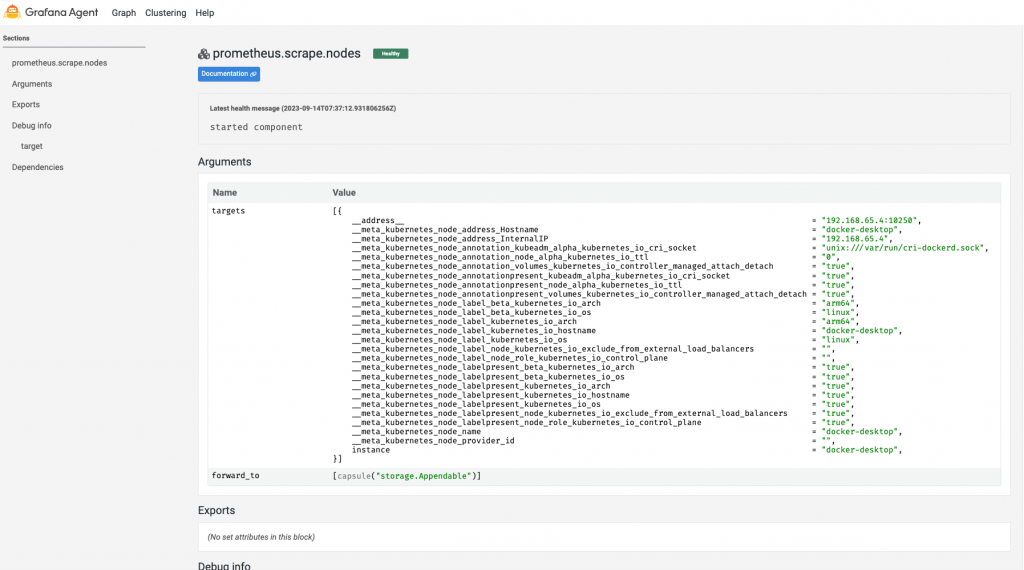Go to prometheus.scrape.nodes section in sidebar
The width and height of the screenshot is (1024, 570).
(59, 63)
